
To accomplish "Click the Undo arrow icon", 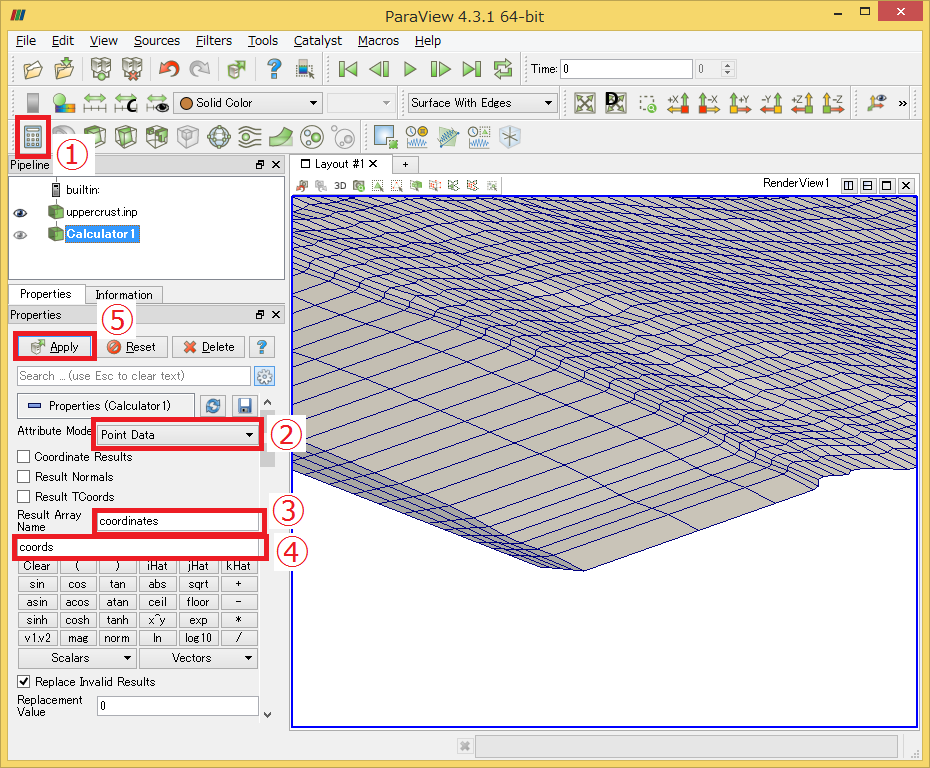I will click(x=169, y=69).
